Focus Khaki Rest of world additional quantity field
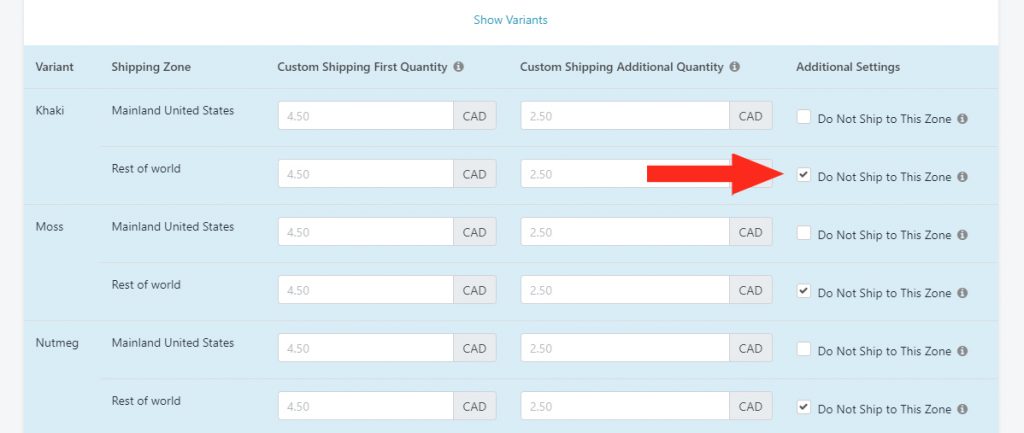The height and width of the screenshot is (433, 1024). 625,174
